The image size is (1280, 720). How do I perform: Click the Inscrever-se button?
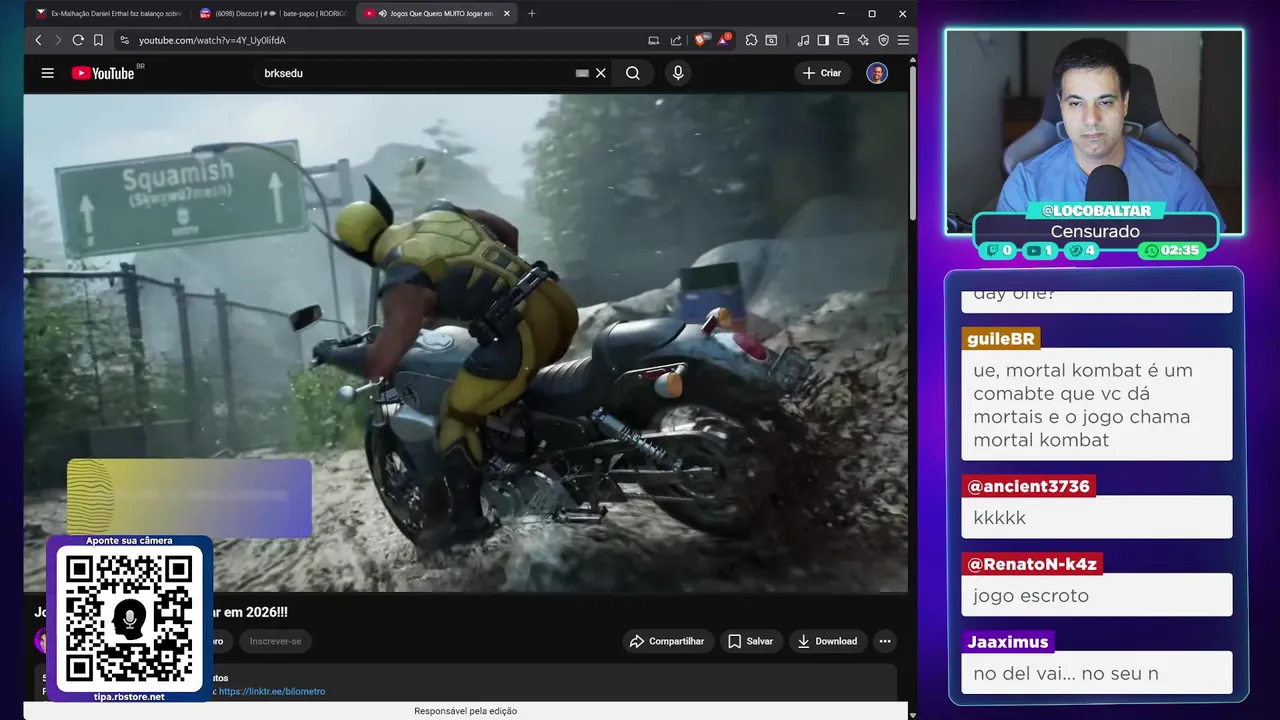(275, 641)
